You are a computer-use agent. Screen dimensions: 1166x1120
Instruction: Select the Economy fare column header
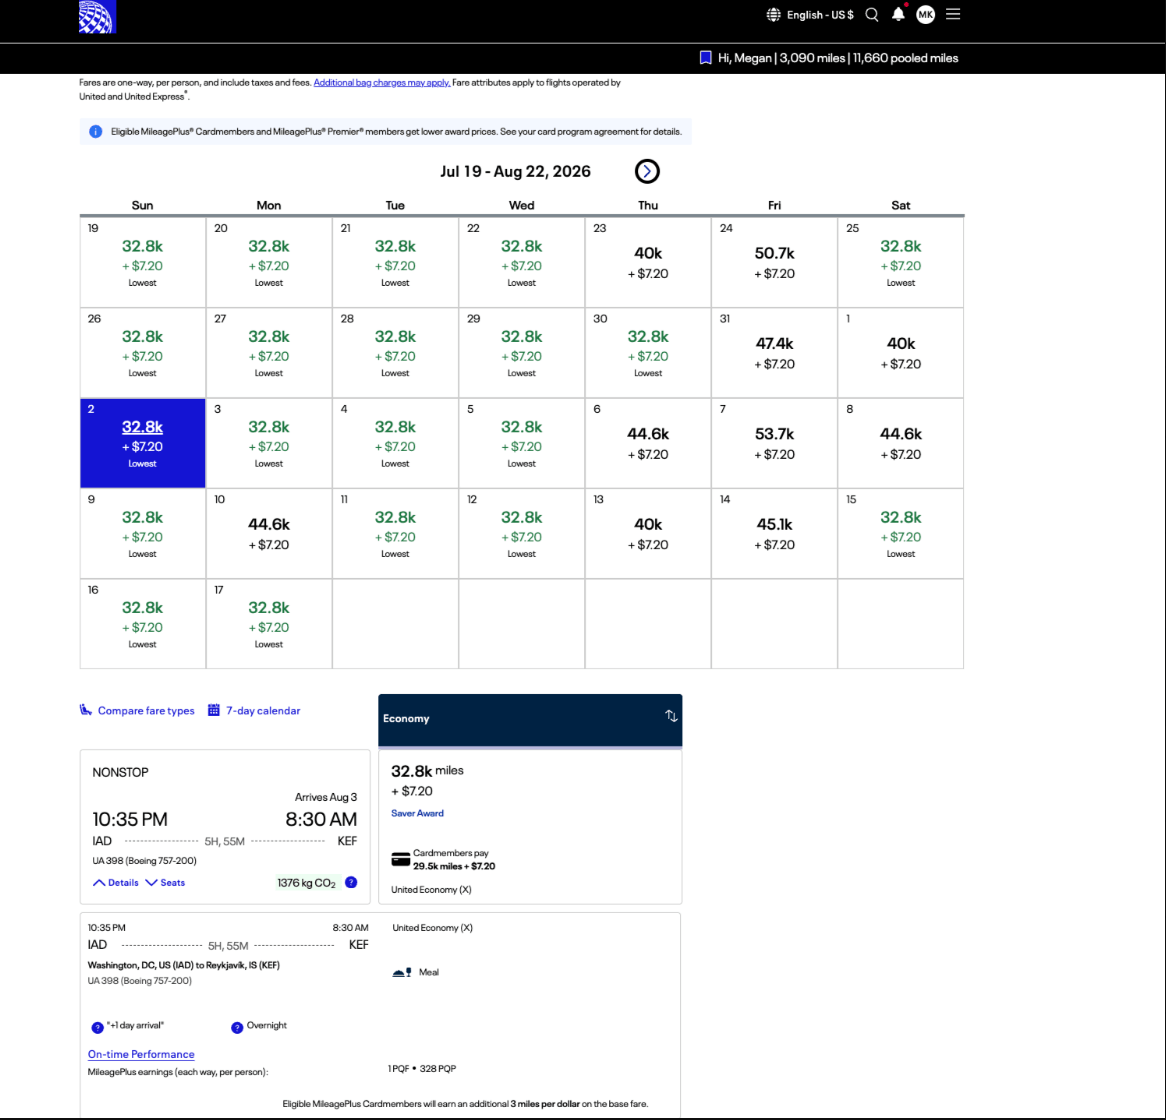(x=530, y=719)
